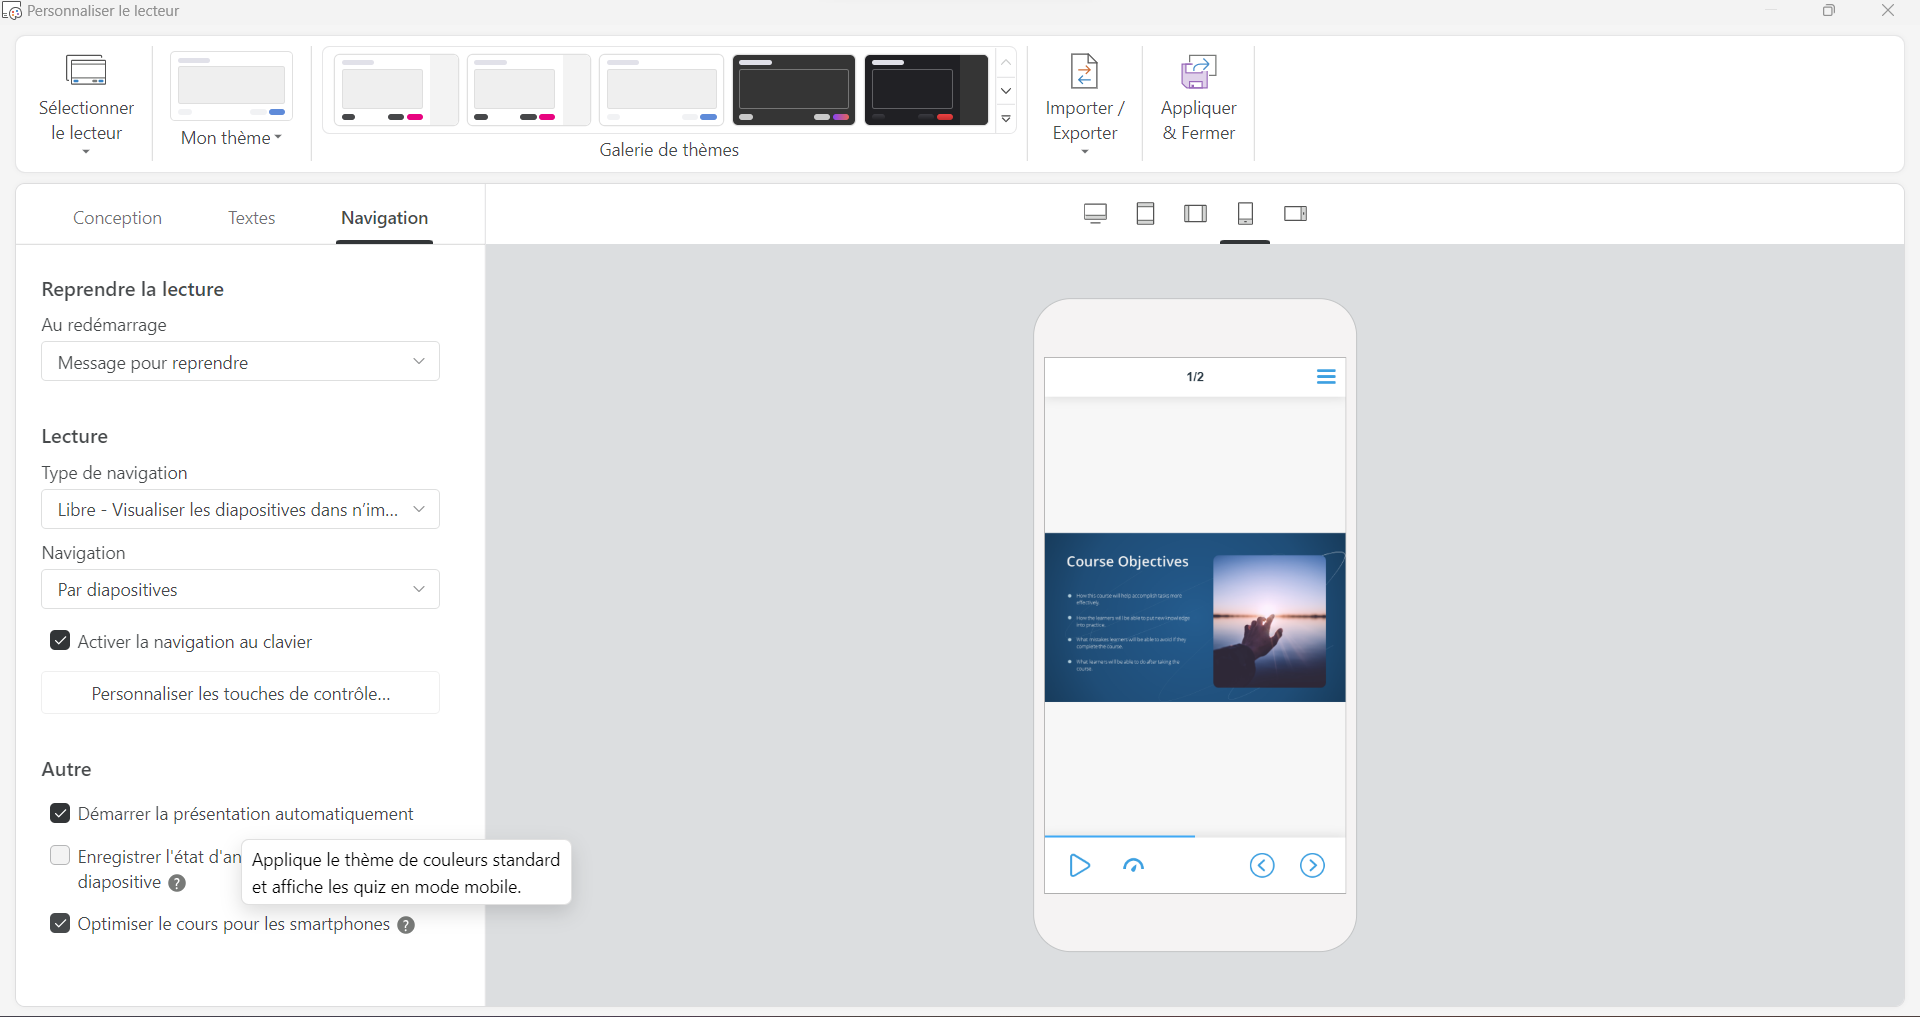
Task: Switch to the Conception tab
Action: (x=117, y=218)
